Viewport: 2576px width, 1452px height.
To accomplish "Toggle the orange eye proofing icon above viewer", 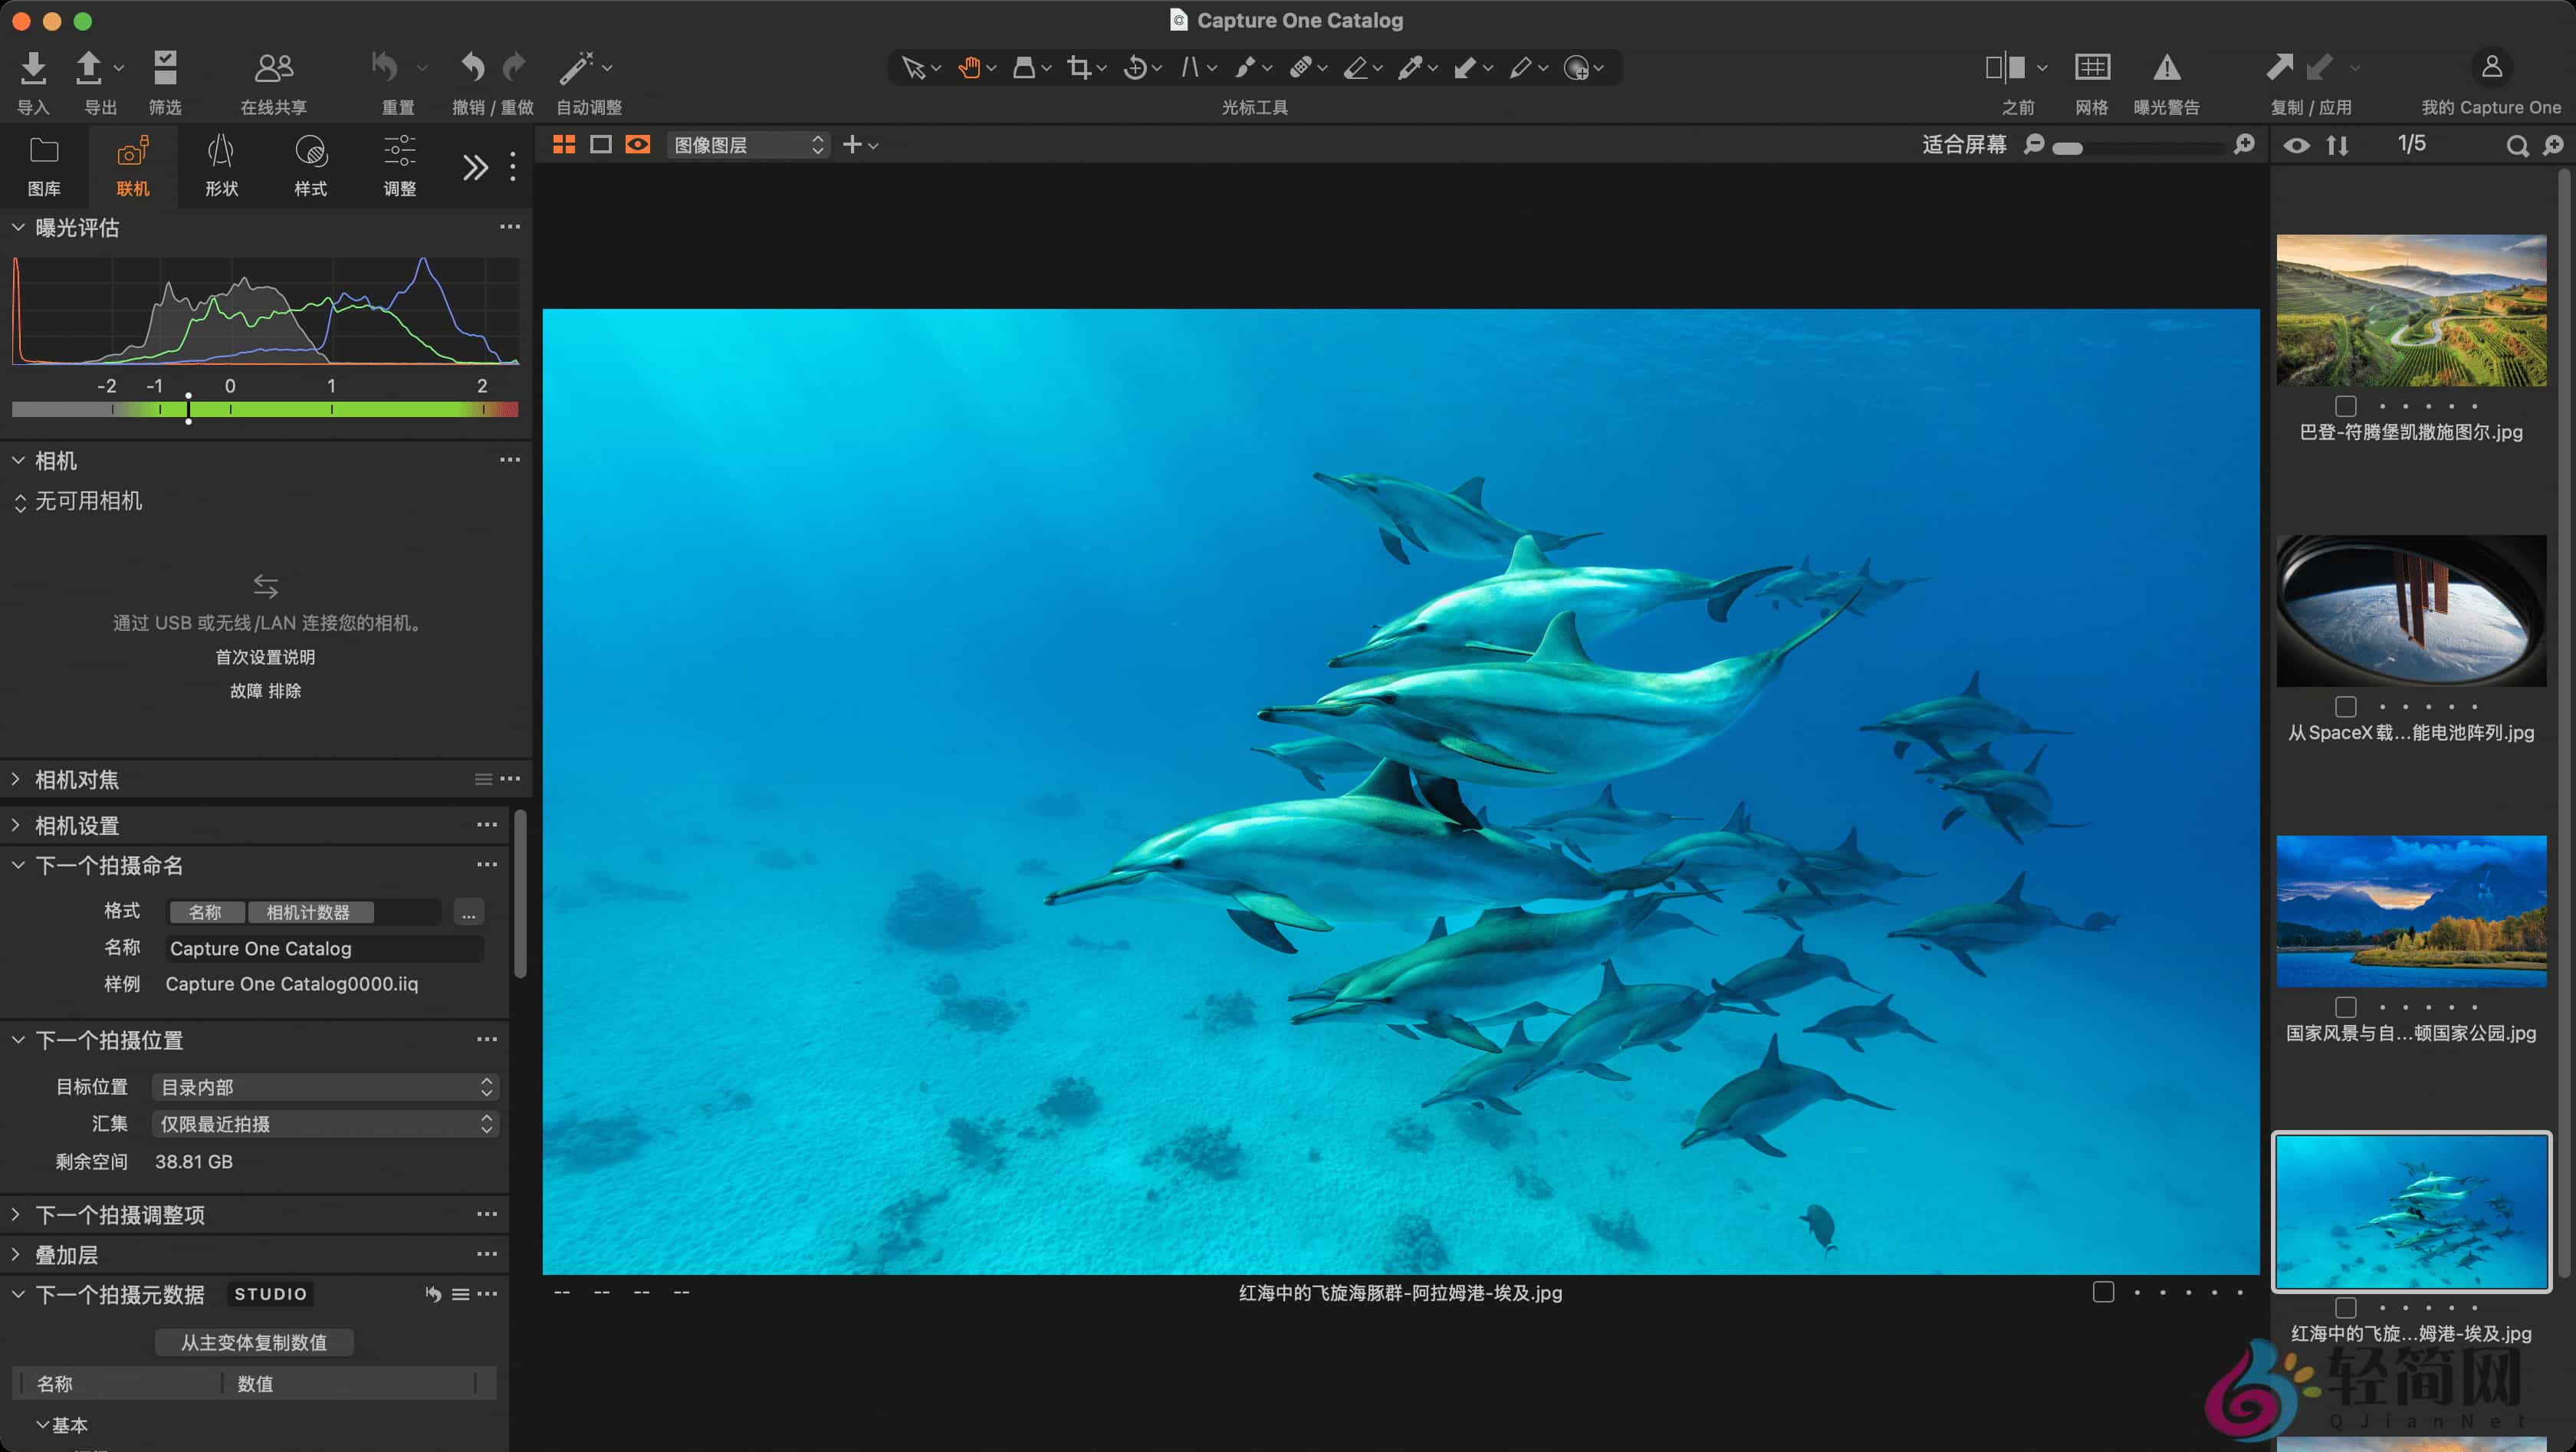I will point(639,144).
